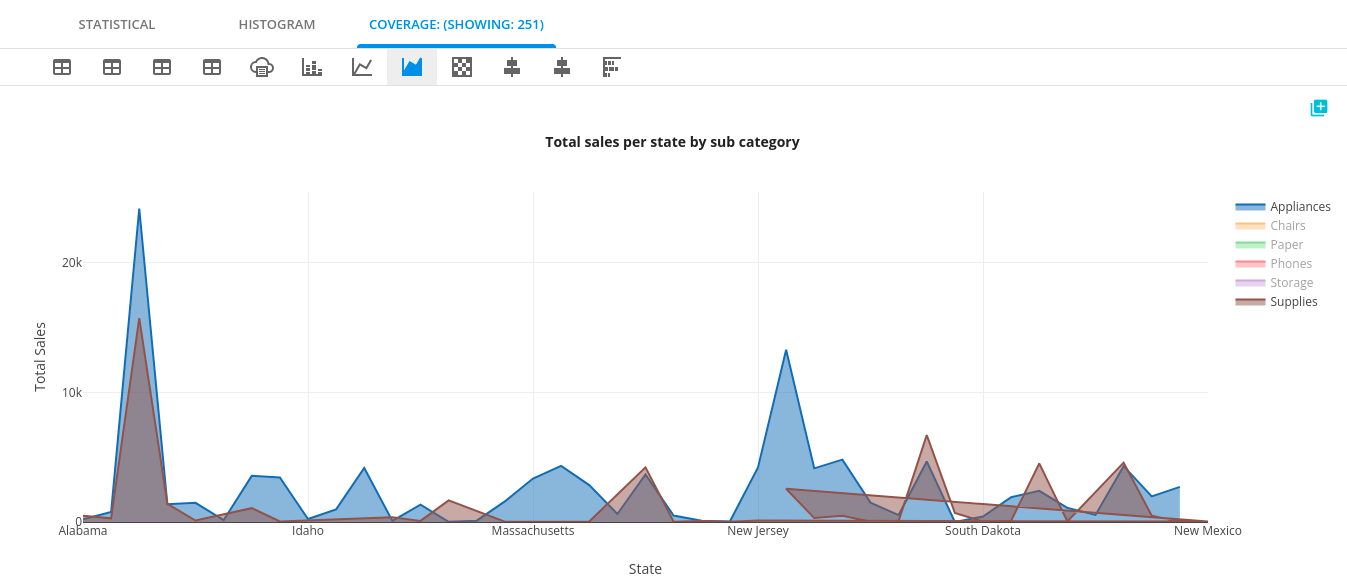
Task: Click the 'Idaho' x-axis tick label
Action: click(x=308, y=531)
